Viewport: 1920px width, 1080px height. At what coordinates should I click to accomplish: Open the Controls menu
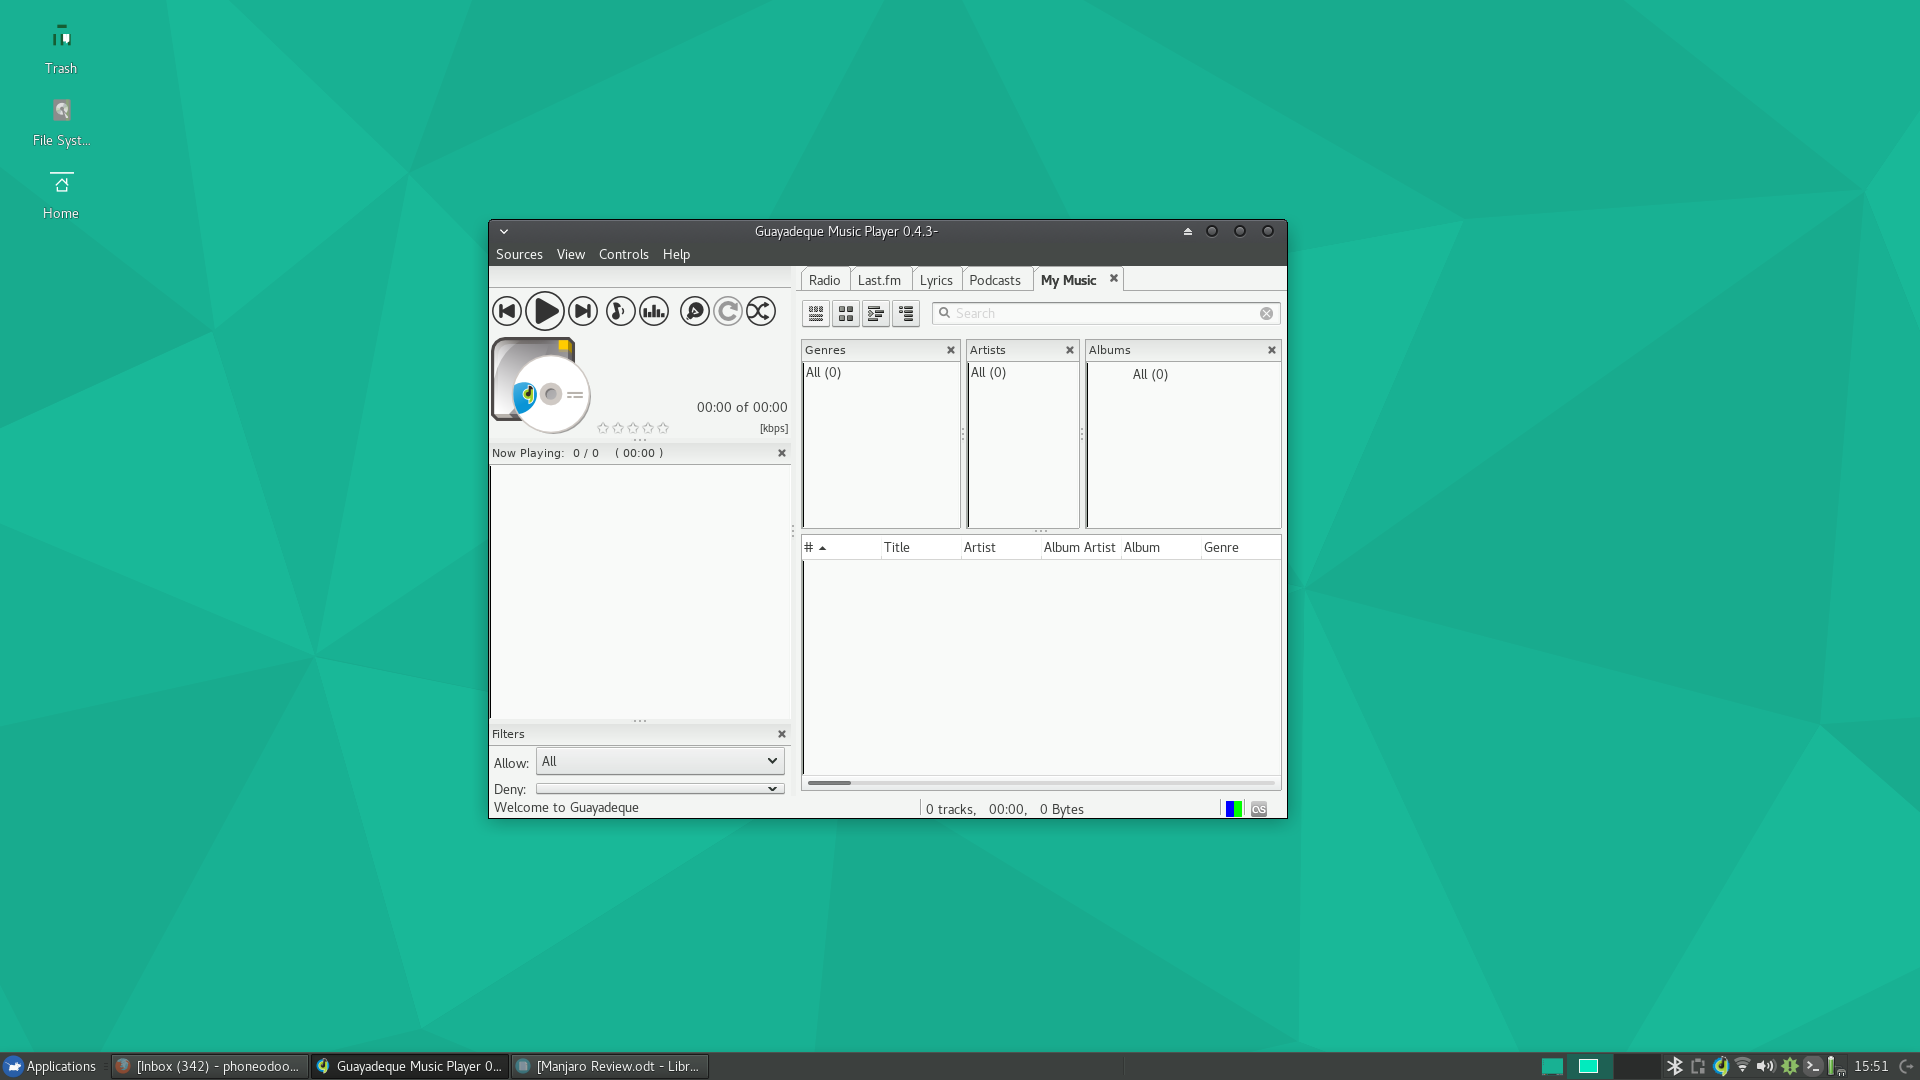tap(624, 254)
